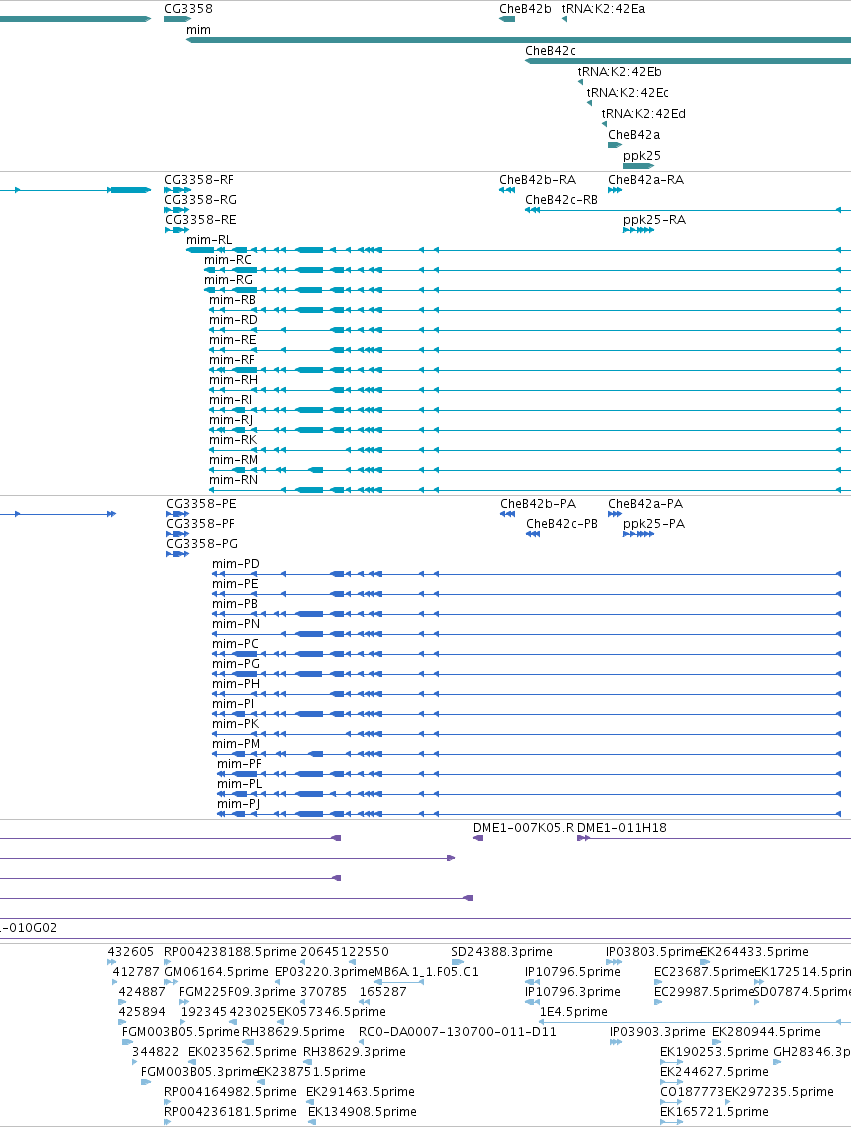Screen dimensions: 851x1127
Task: Click the tRNA:K2:42Ea gene label
Action: tap(604, 9)
